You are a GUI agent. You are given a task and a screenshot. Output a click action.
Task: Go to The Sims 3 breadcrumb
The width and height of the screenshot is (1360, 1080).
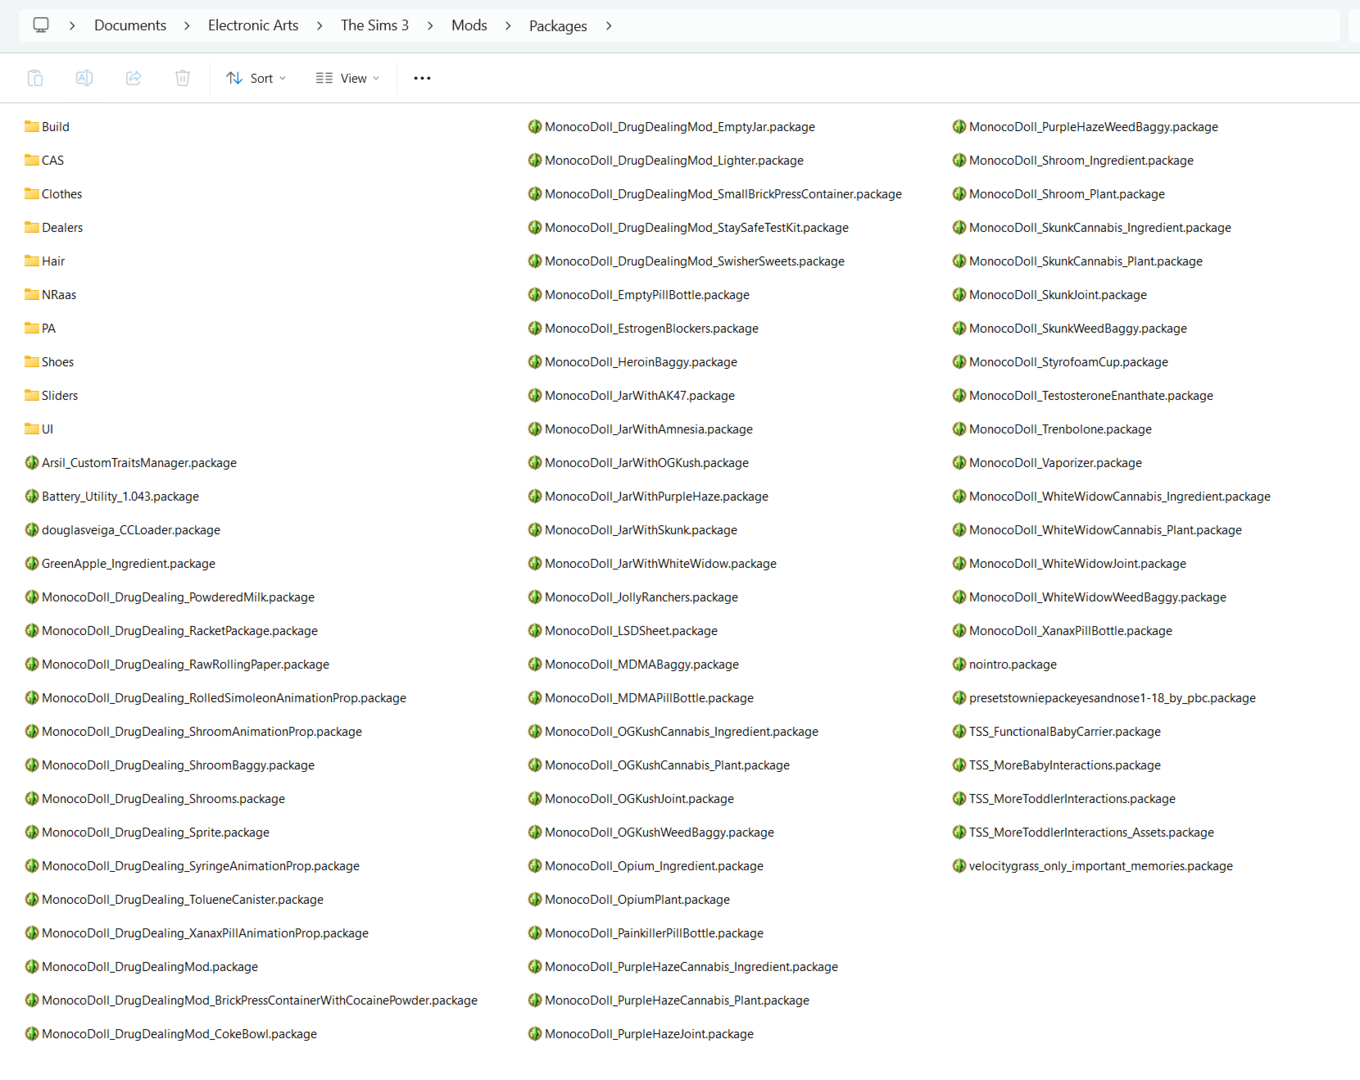(x=375, y=26)
